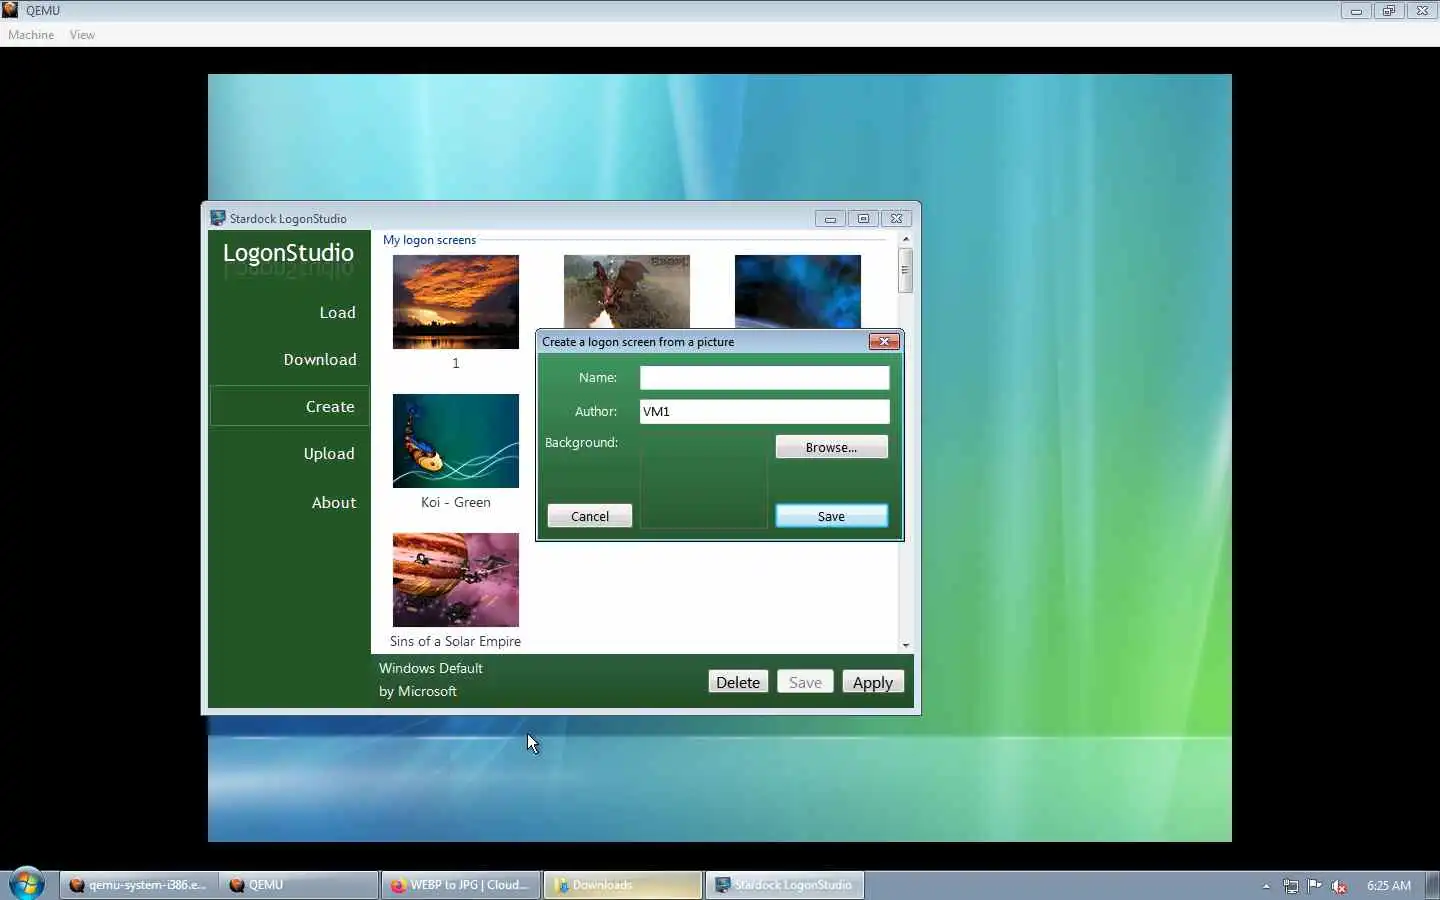This screenshot has height=900, width=1440.
Task: Click the Name input field
Action: [x=764, y=377]
